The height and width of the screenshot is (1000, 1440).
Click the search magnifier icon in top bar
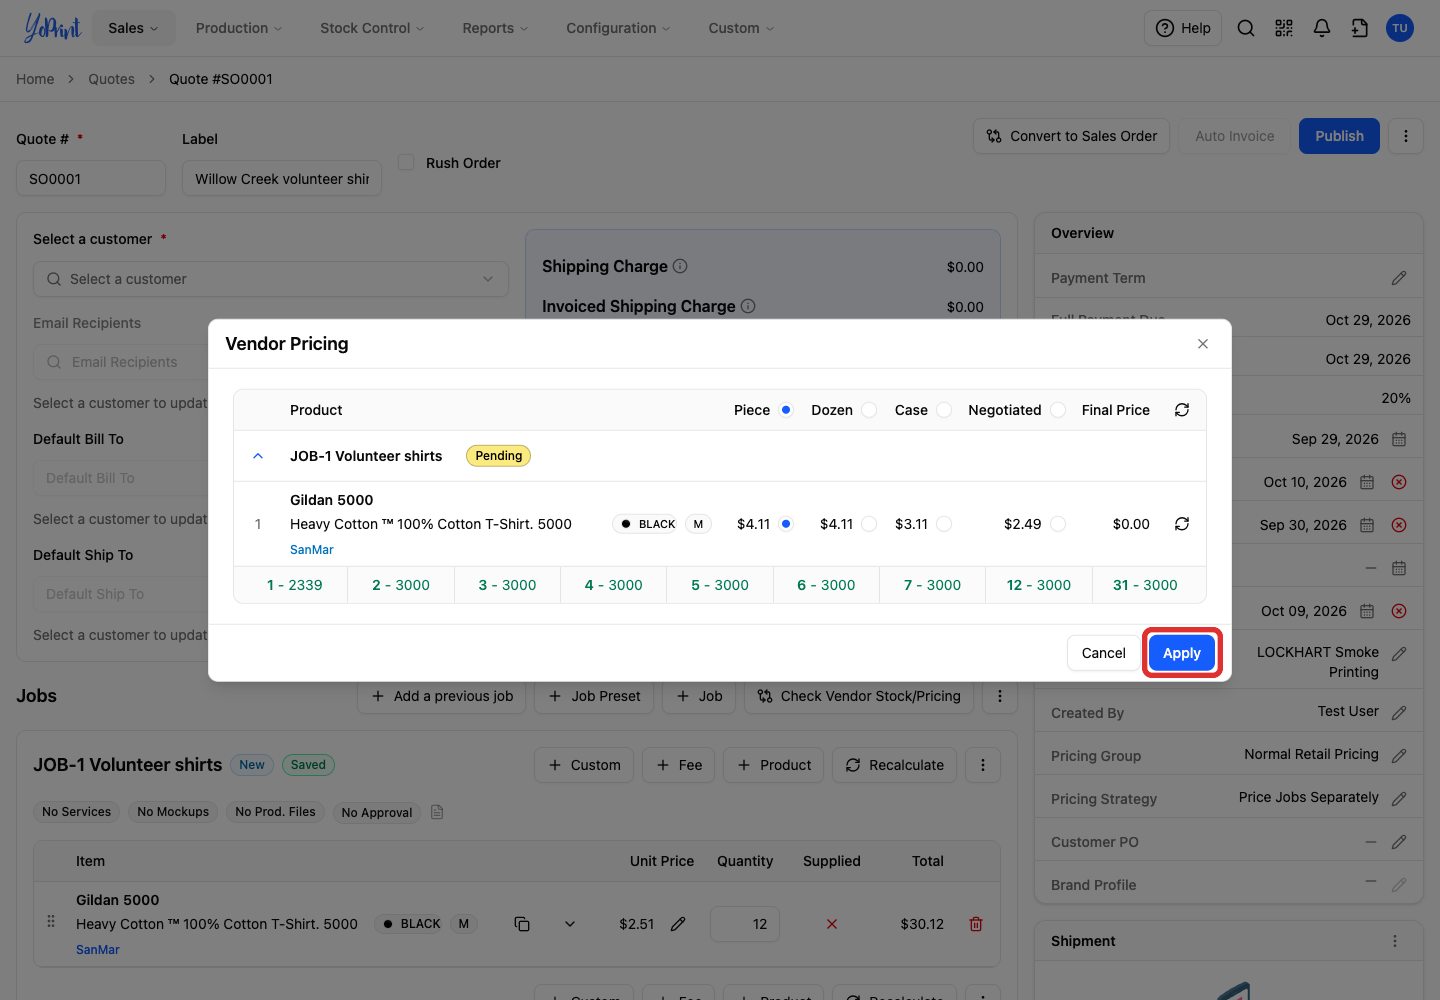pyautogui.click(x=1246, y=28)
